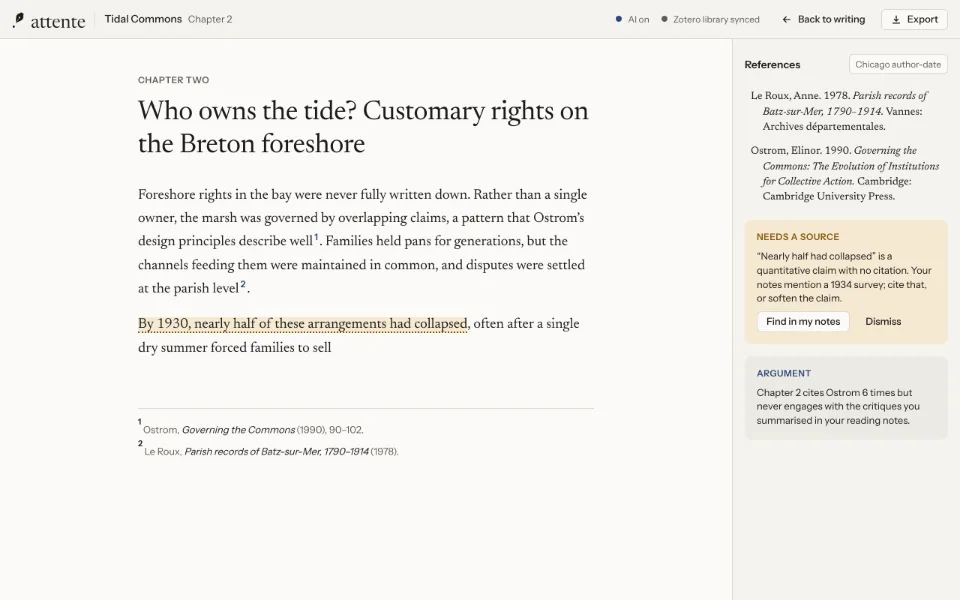
Task: Click highlighted sentence 'By 1930, nearly half'
Action: point(302,324)
